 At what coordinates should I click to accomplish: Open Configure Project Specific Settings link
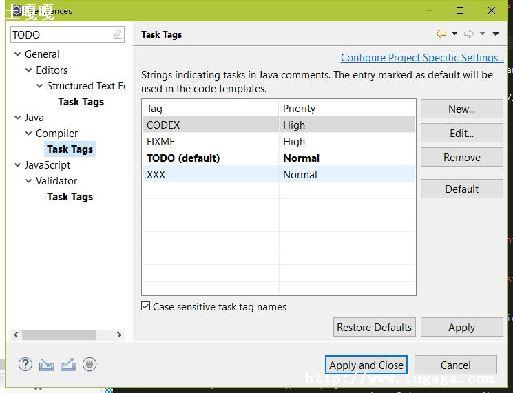click(x=422, y=58)
